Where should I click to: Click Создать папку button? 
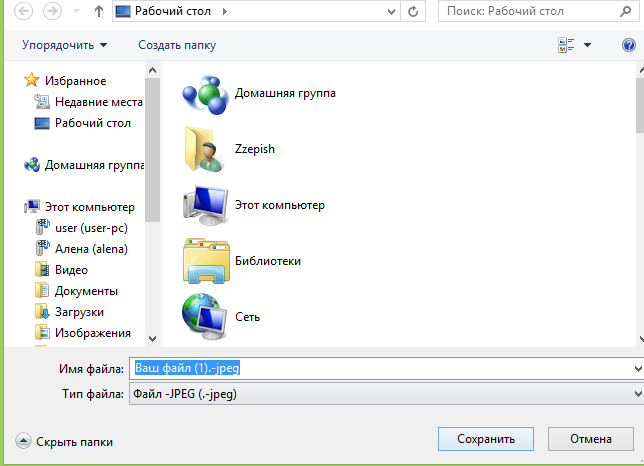pos(177,45)
